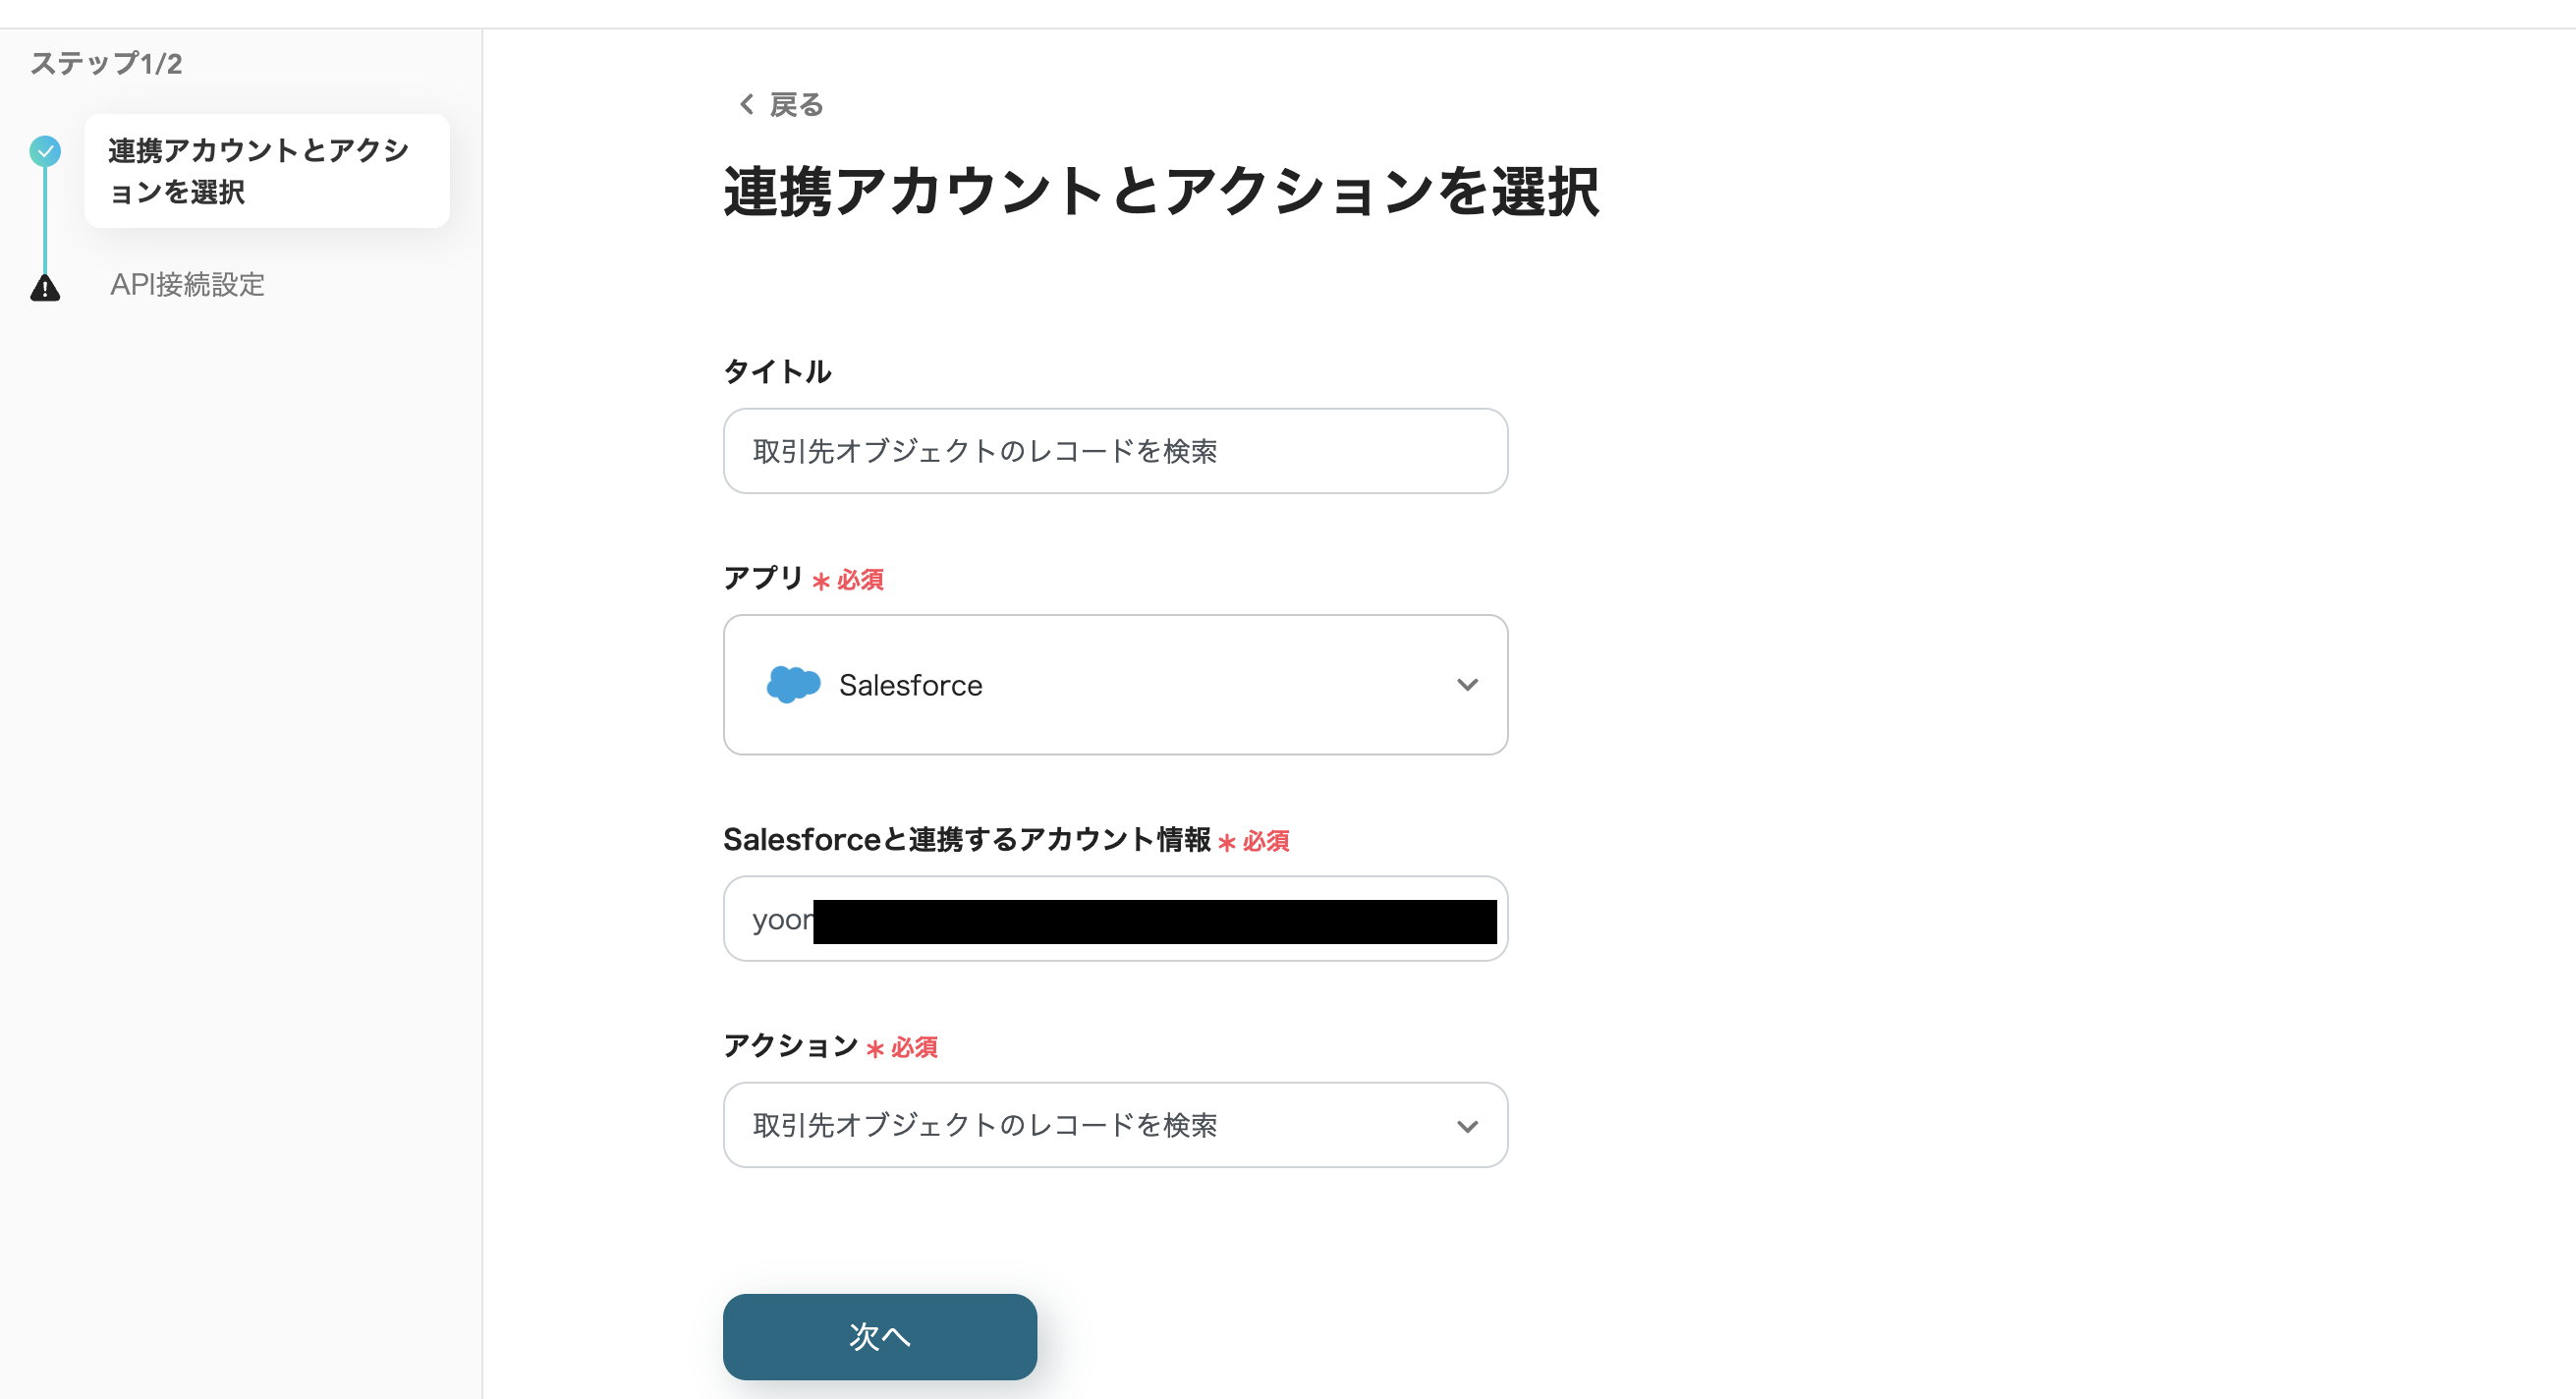Click the chevron on the アプリ selector
The width and height of the screenshot is (2576, 1399).
click(1468, 685)
